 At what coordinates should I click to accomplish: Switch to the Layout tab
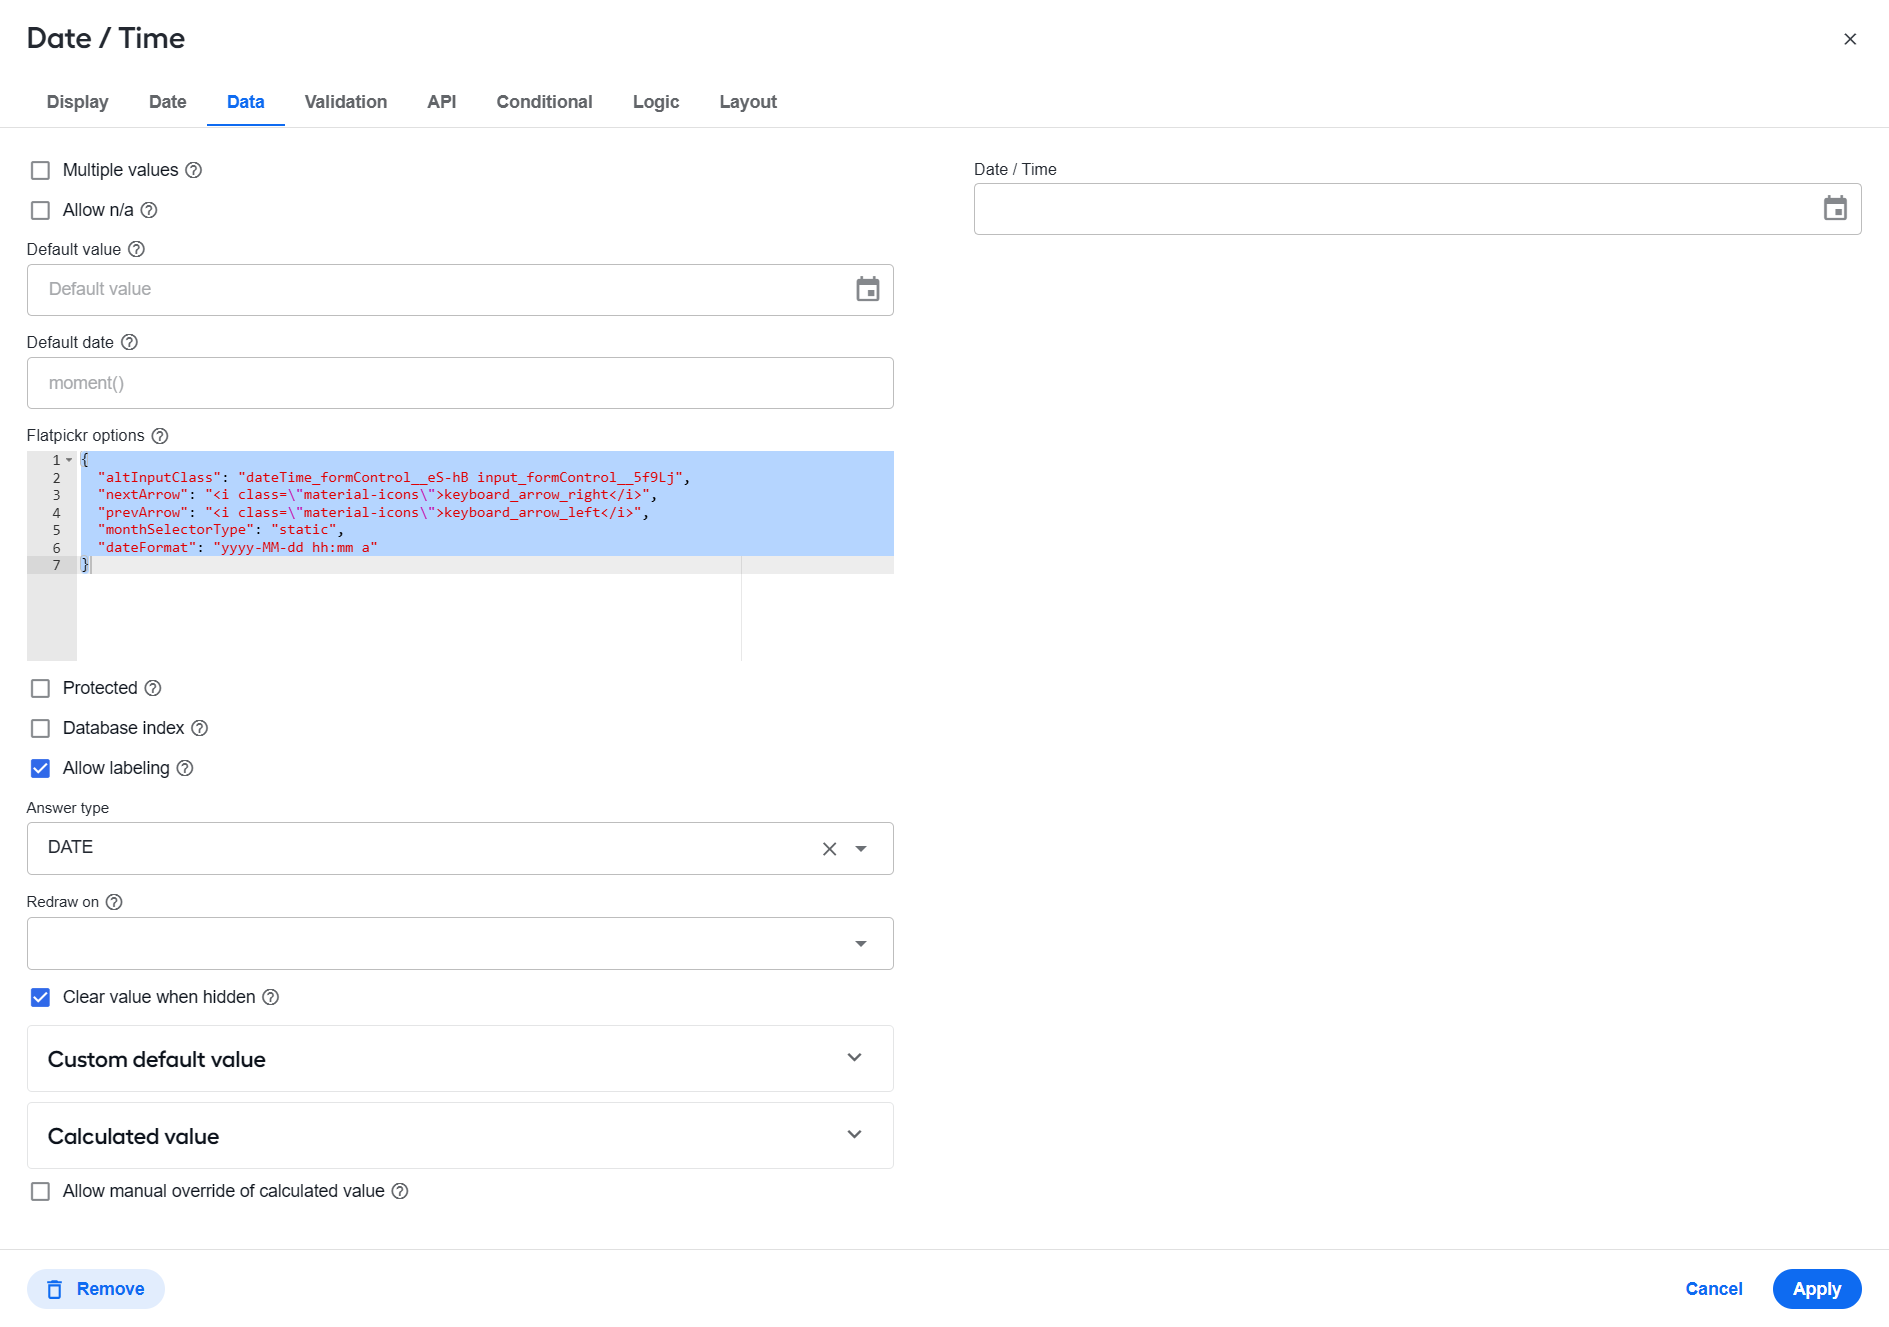(748, 102)
